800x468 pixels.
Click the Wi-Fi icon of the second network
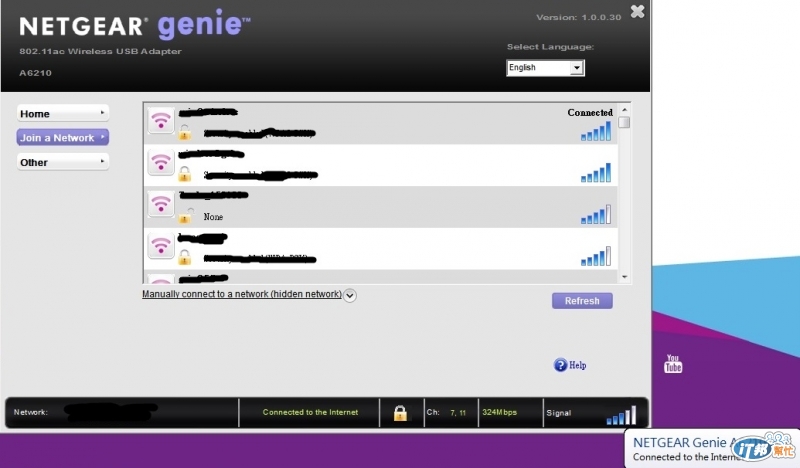[x=161, y=162]
